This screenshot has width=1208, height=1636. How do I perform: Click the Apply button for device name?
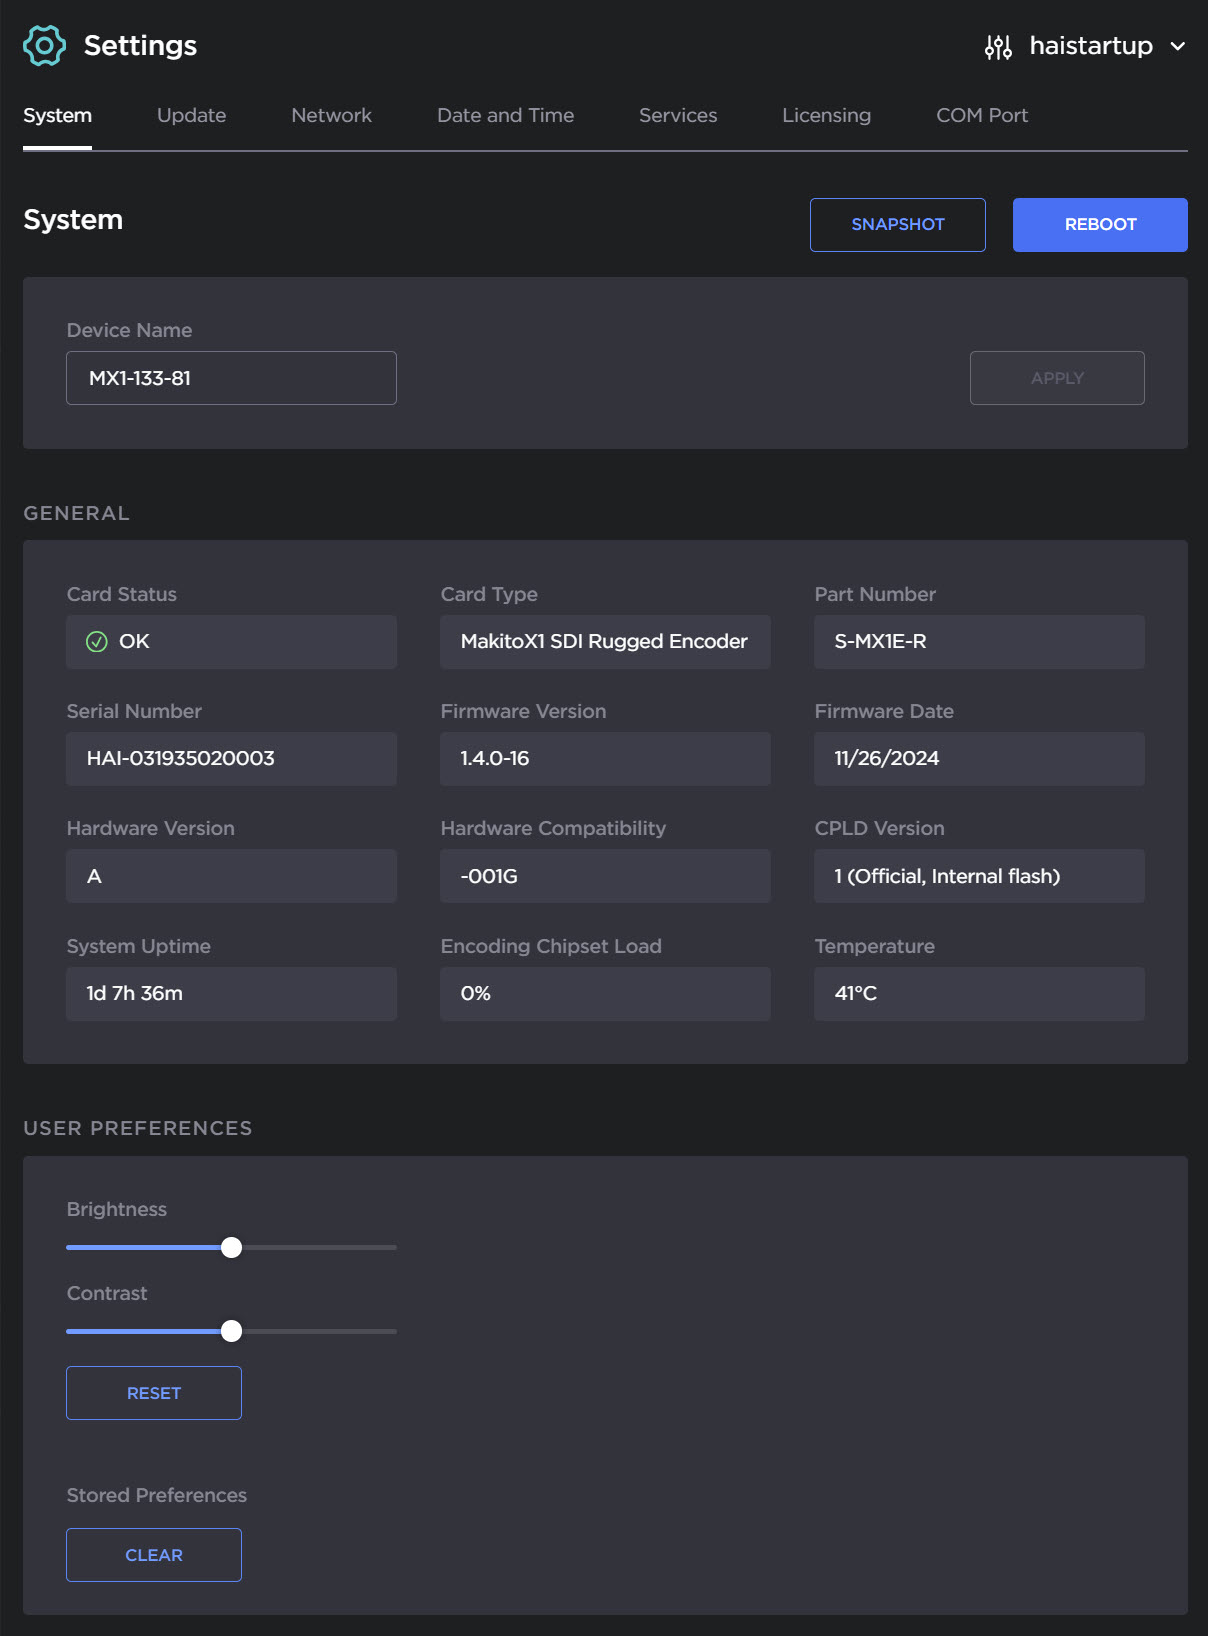point(1056,378)
